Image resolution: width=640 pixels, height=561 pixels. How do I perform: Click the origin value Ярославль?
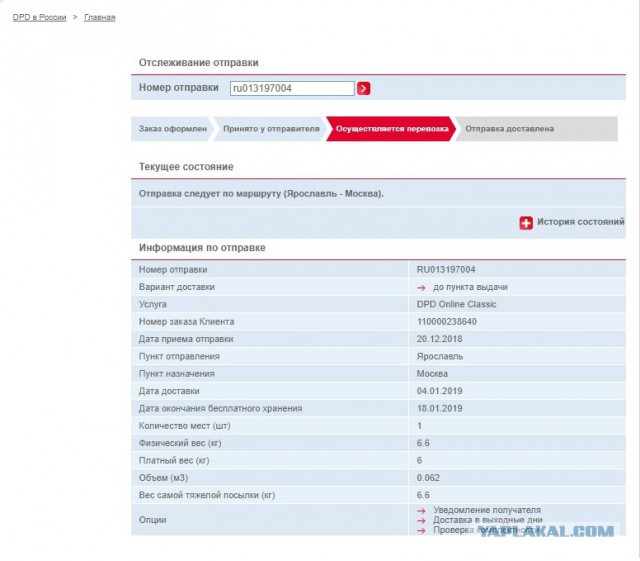[x=440, y=356]
